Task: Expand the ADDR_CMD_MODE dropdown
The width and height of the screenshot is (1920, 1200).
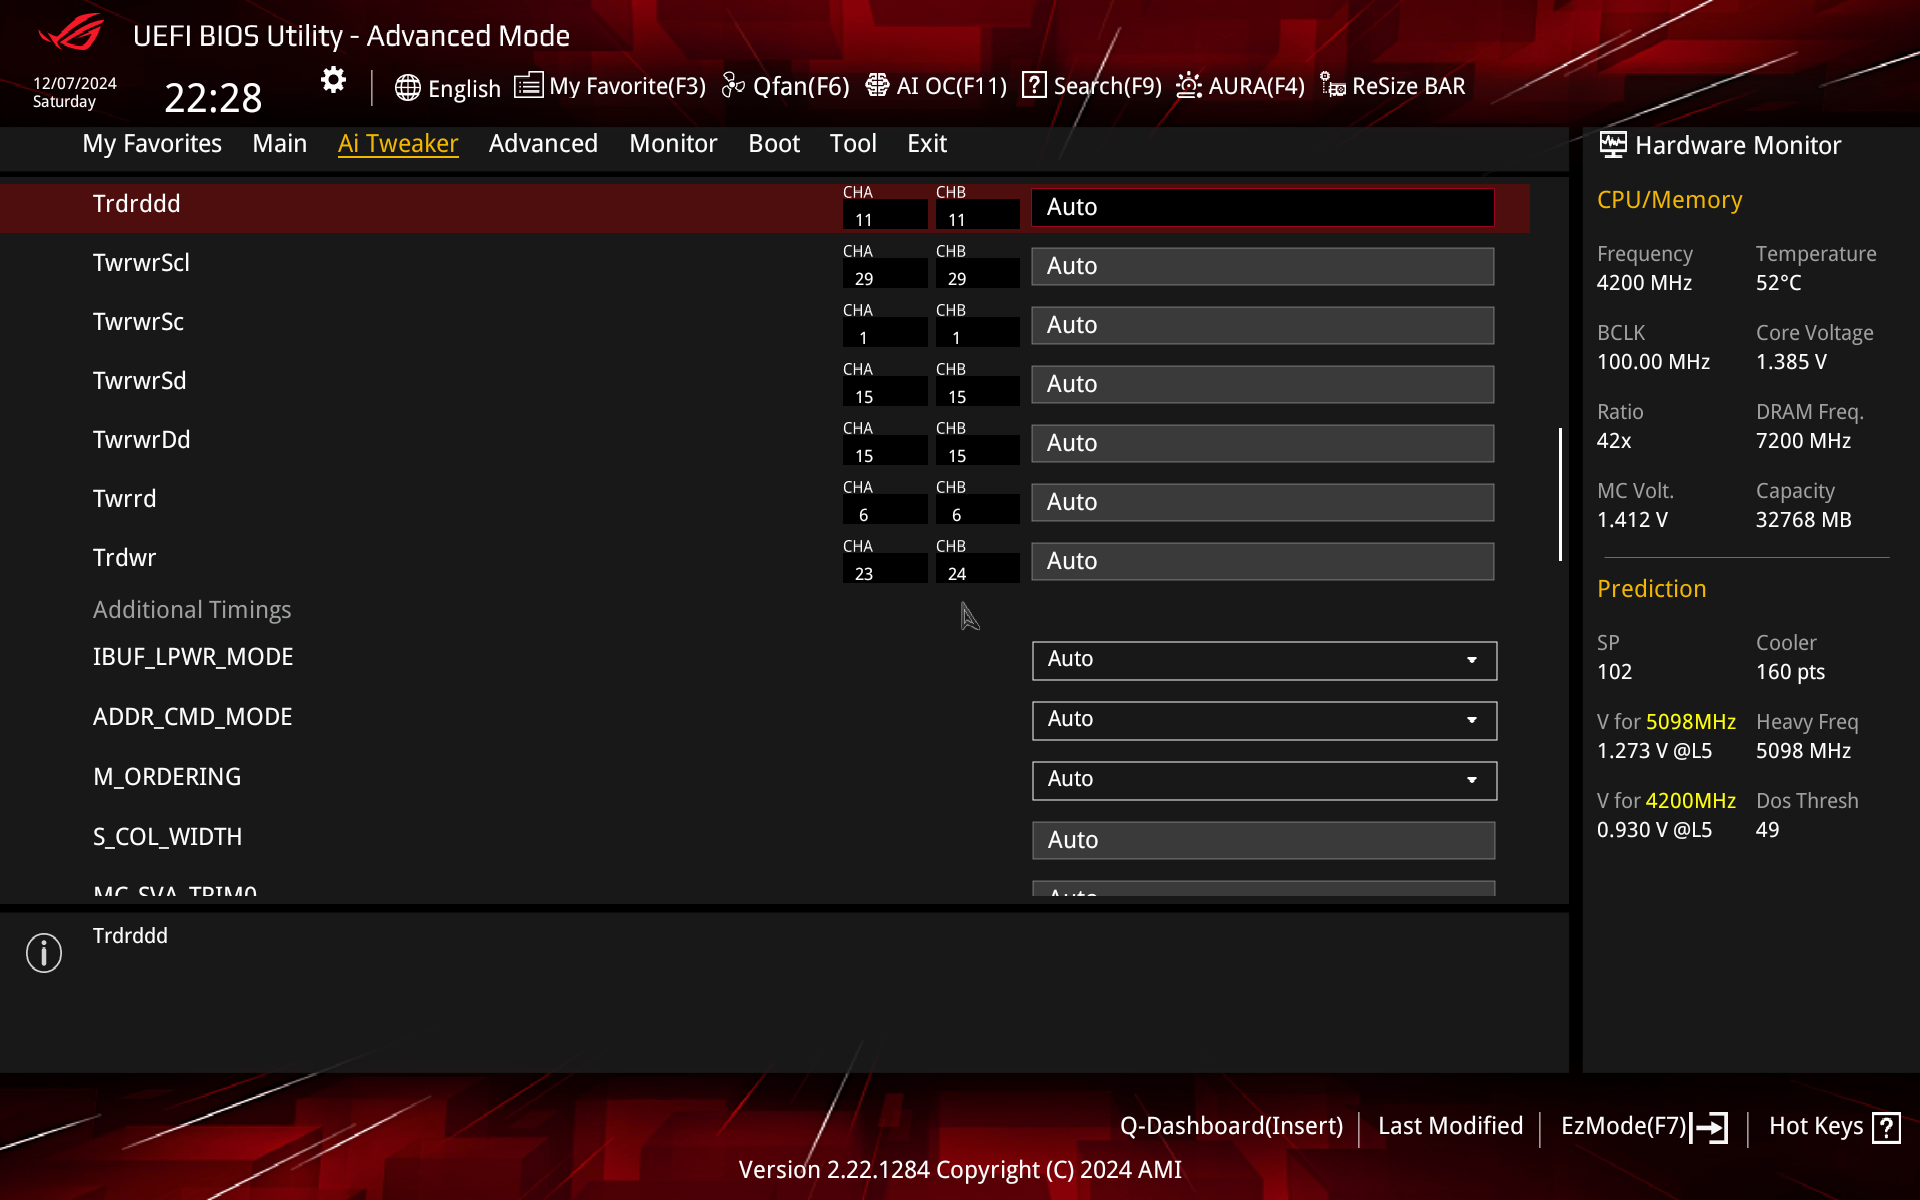Action: [x=1264, y=720]
